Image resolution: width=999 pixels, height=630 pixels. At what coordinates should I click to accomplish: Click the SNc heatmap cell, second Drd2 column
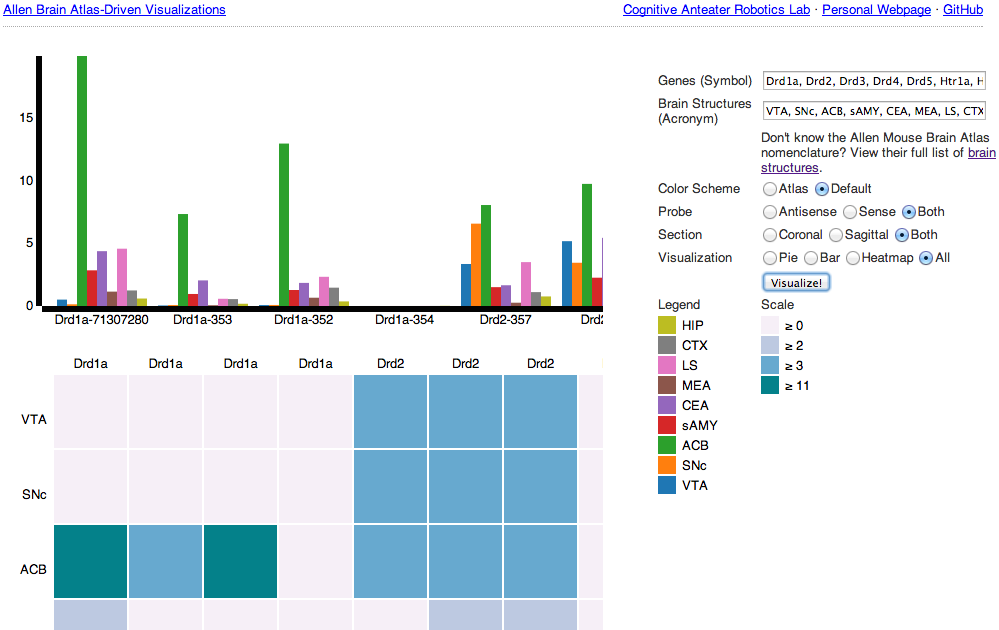(x=465, y=486)
